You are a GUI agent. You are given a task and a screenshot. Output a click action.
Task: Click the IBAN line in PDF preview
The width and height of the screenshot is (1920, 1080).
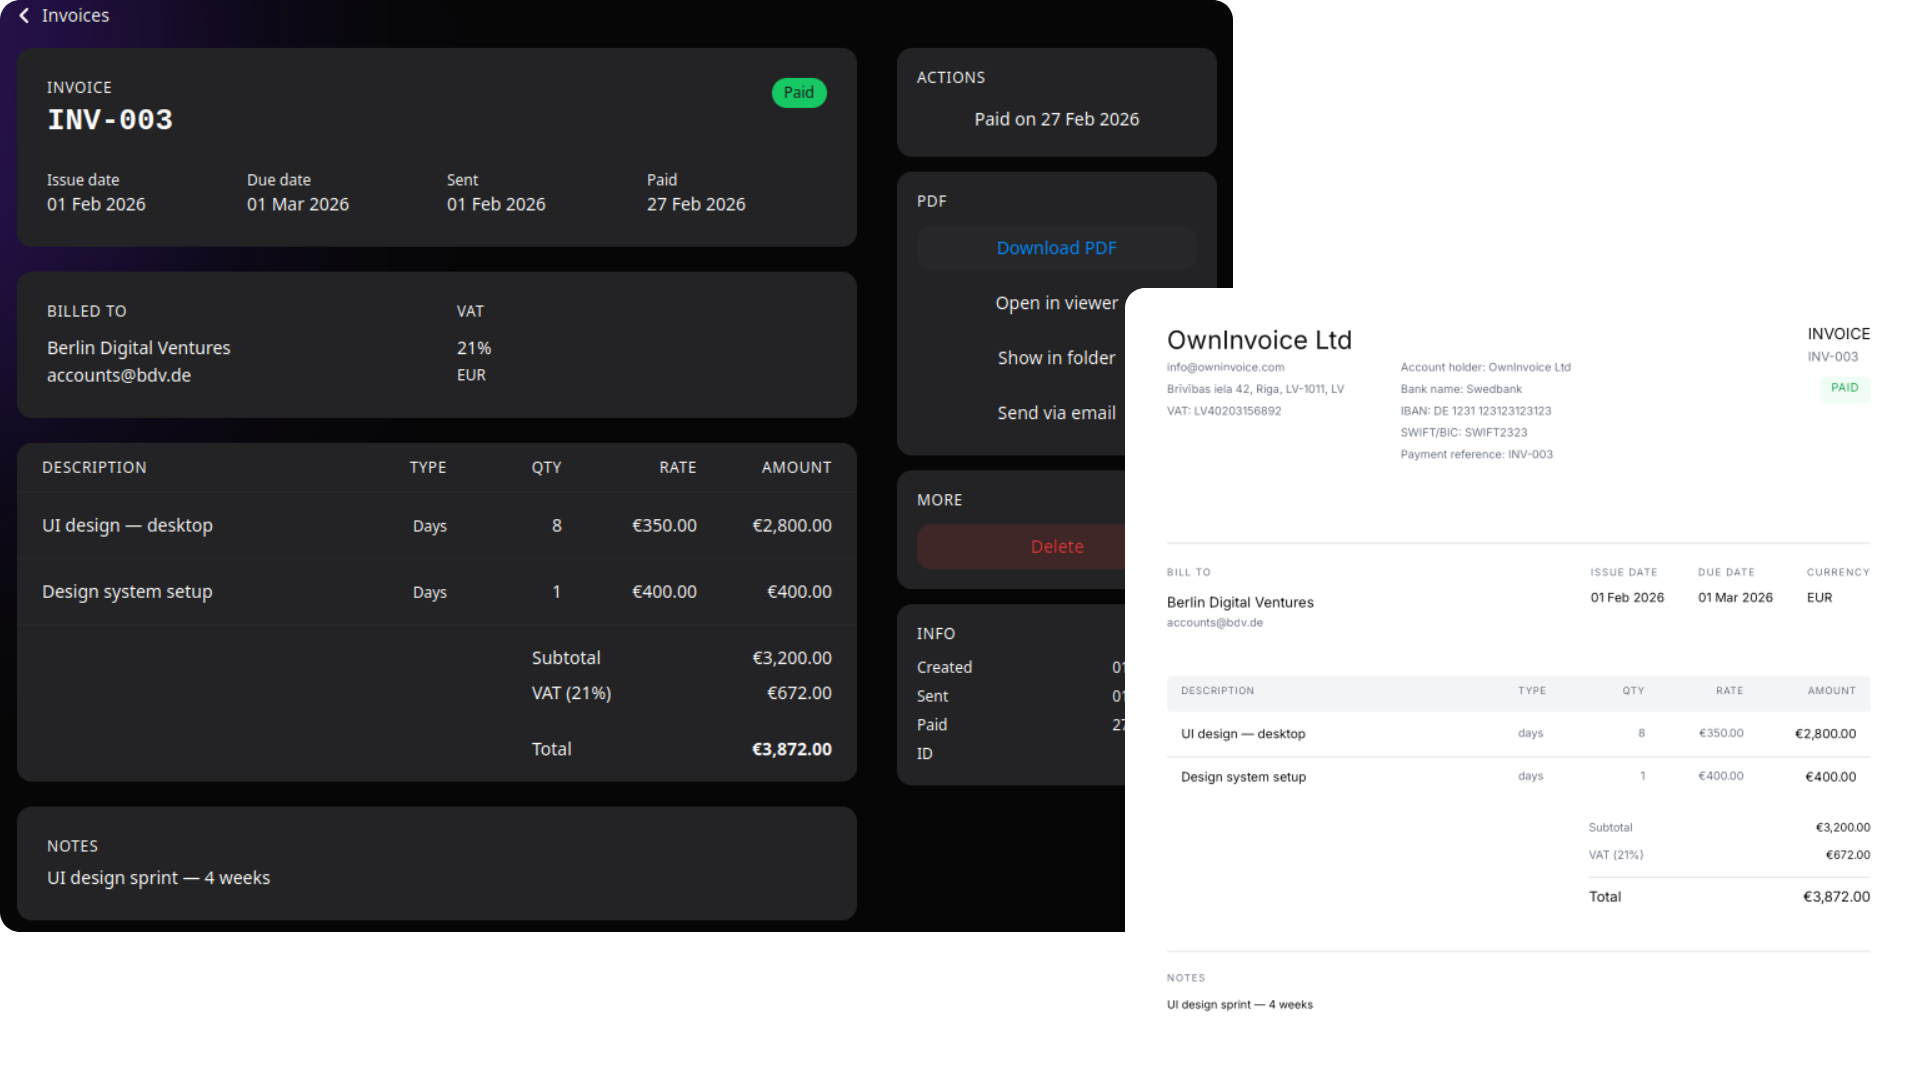point(1476,411)
